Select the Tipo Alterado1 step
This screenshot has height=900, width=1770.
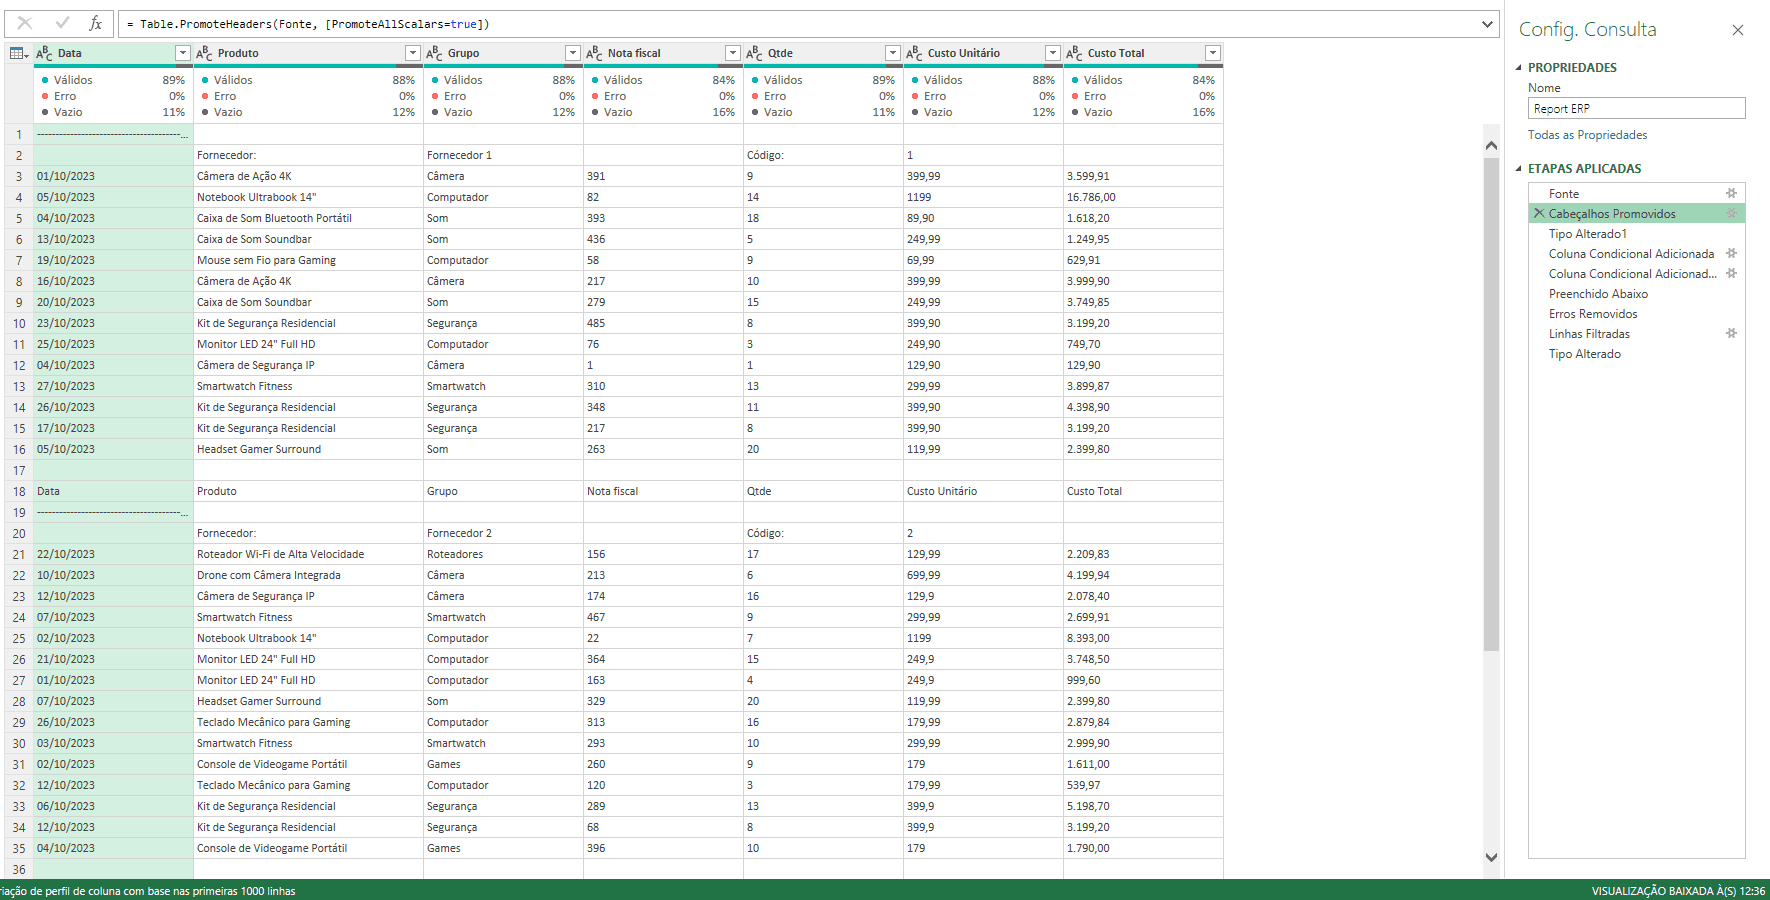pos(1590,233)
